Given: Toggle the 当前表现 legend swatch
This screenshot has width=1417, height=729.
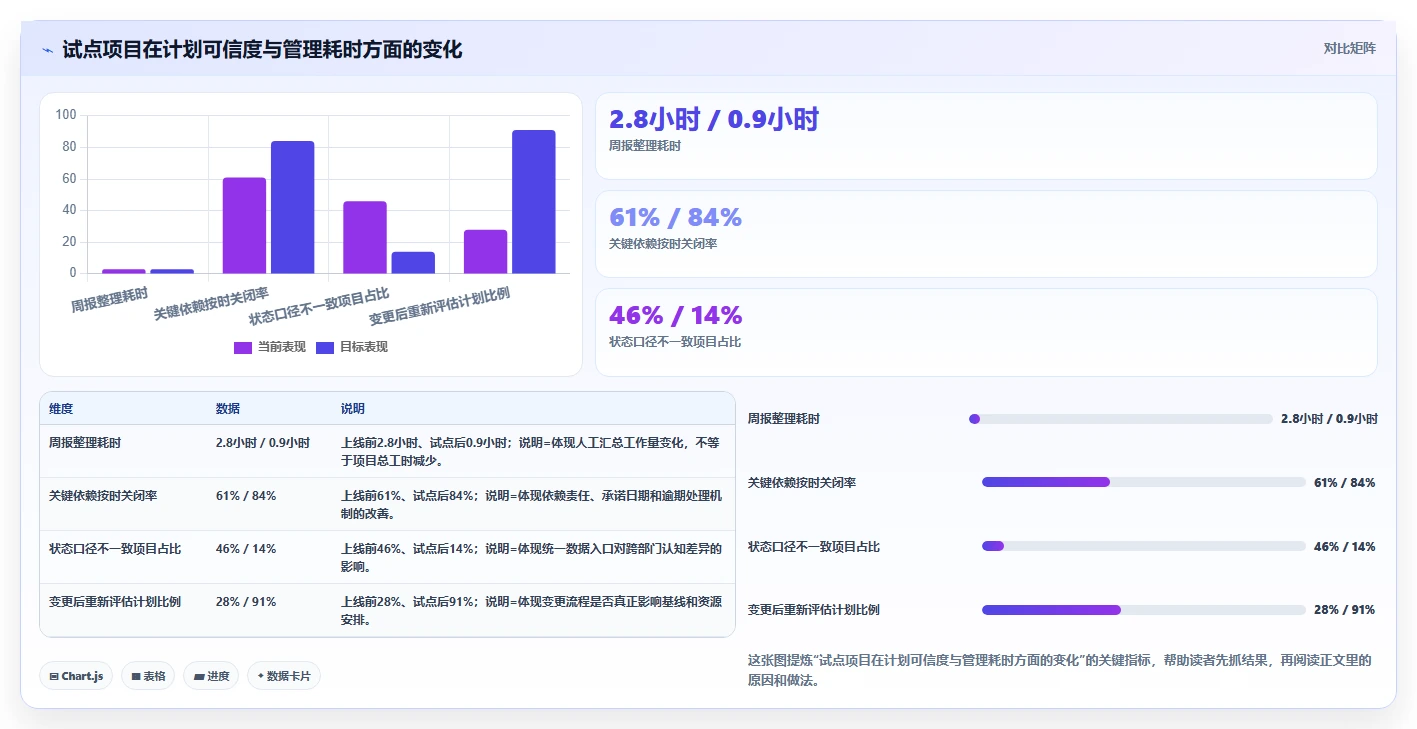Looking at the screenshot, I should coord(243,347).
